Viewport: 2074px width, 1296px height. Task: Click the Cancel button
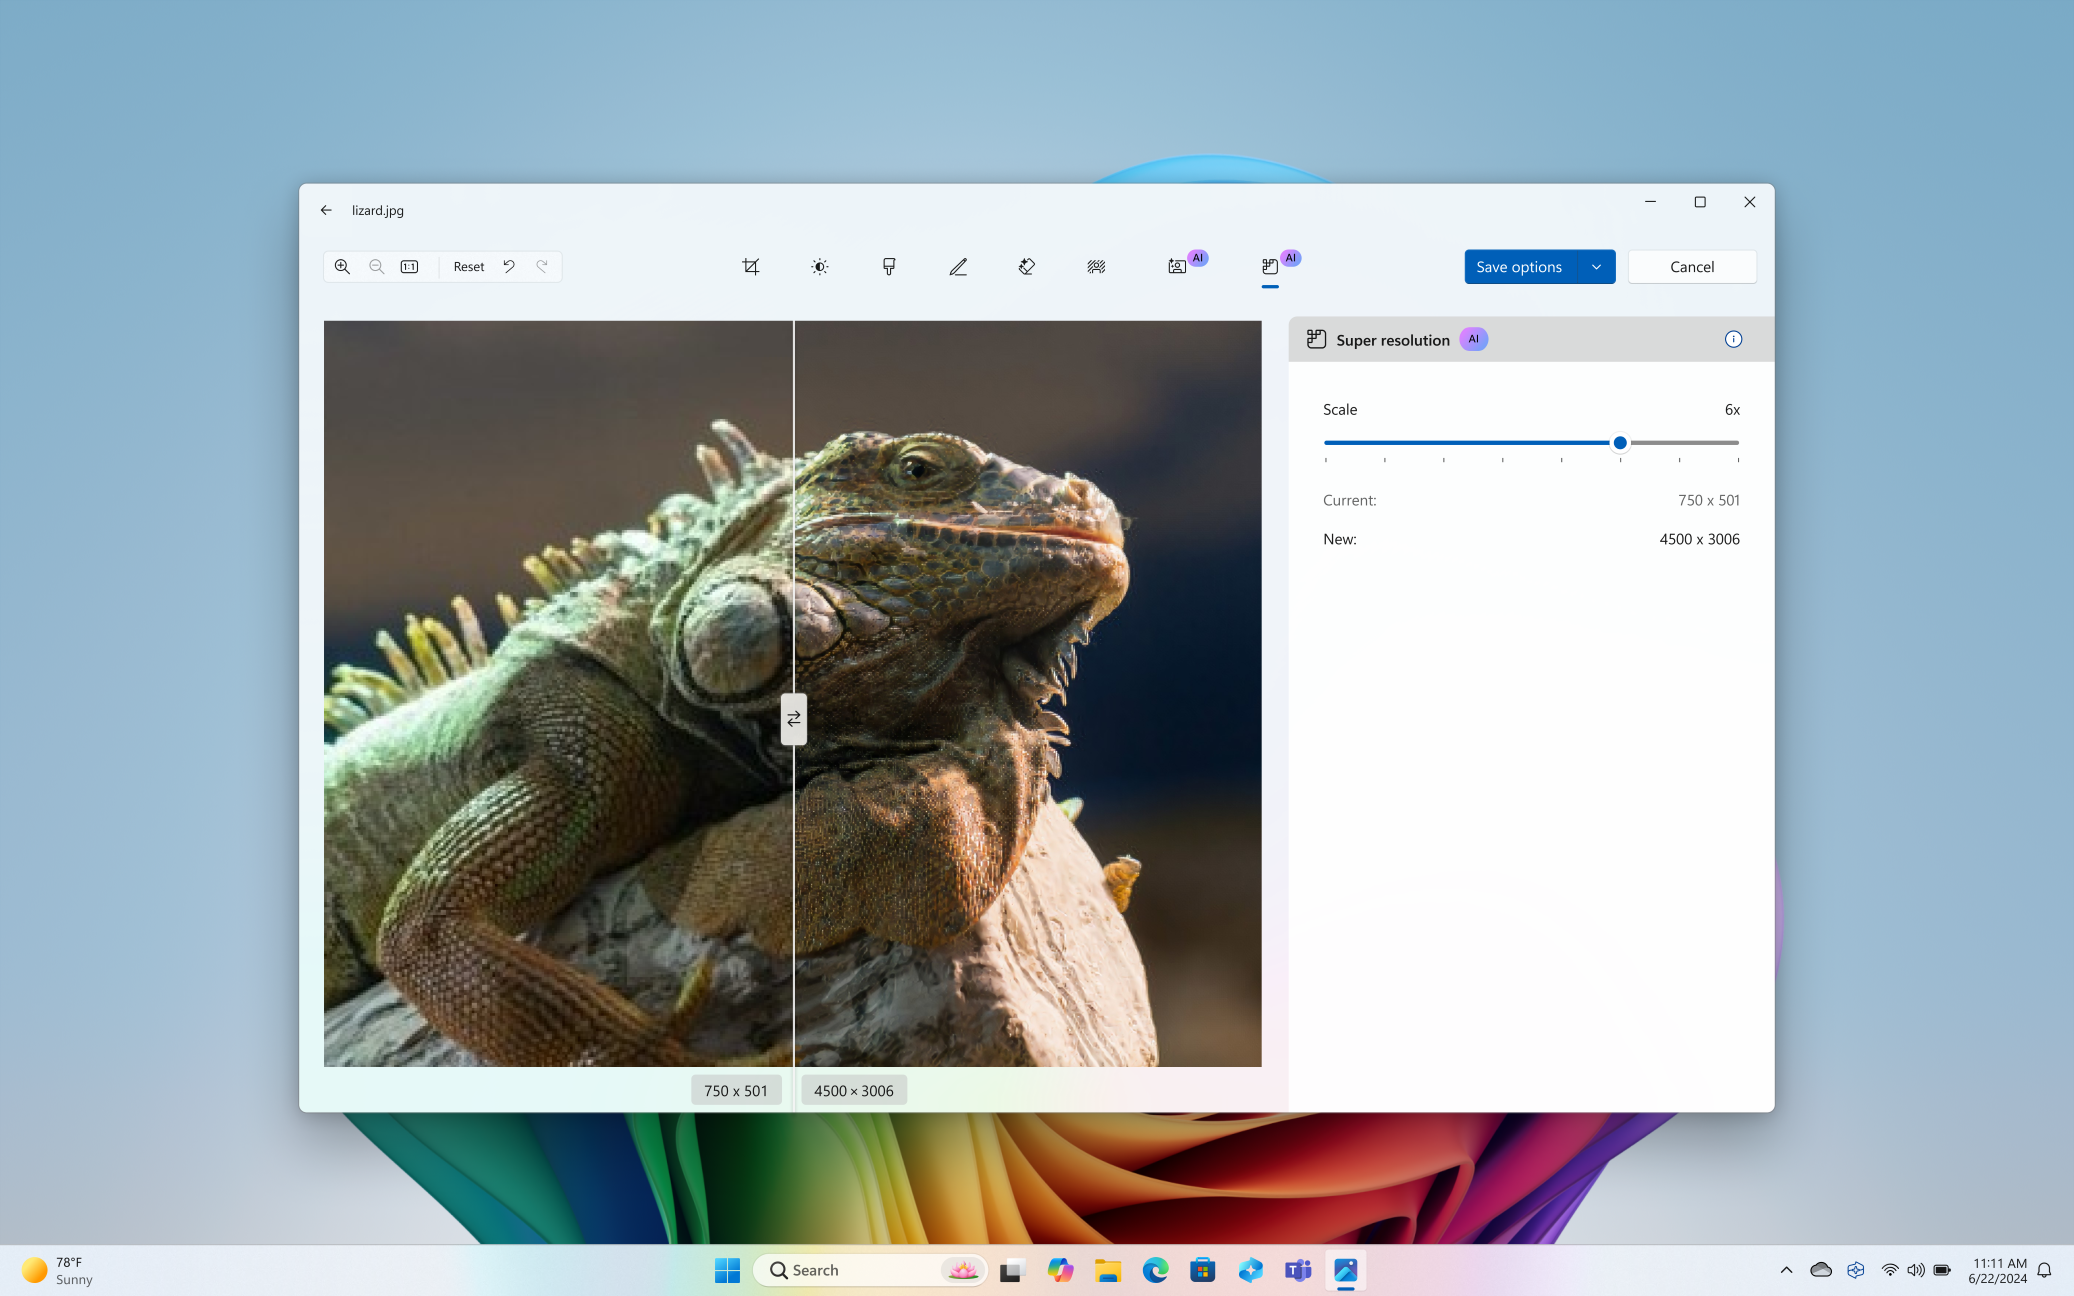click(x=1692, y=266)
